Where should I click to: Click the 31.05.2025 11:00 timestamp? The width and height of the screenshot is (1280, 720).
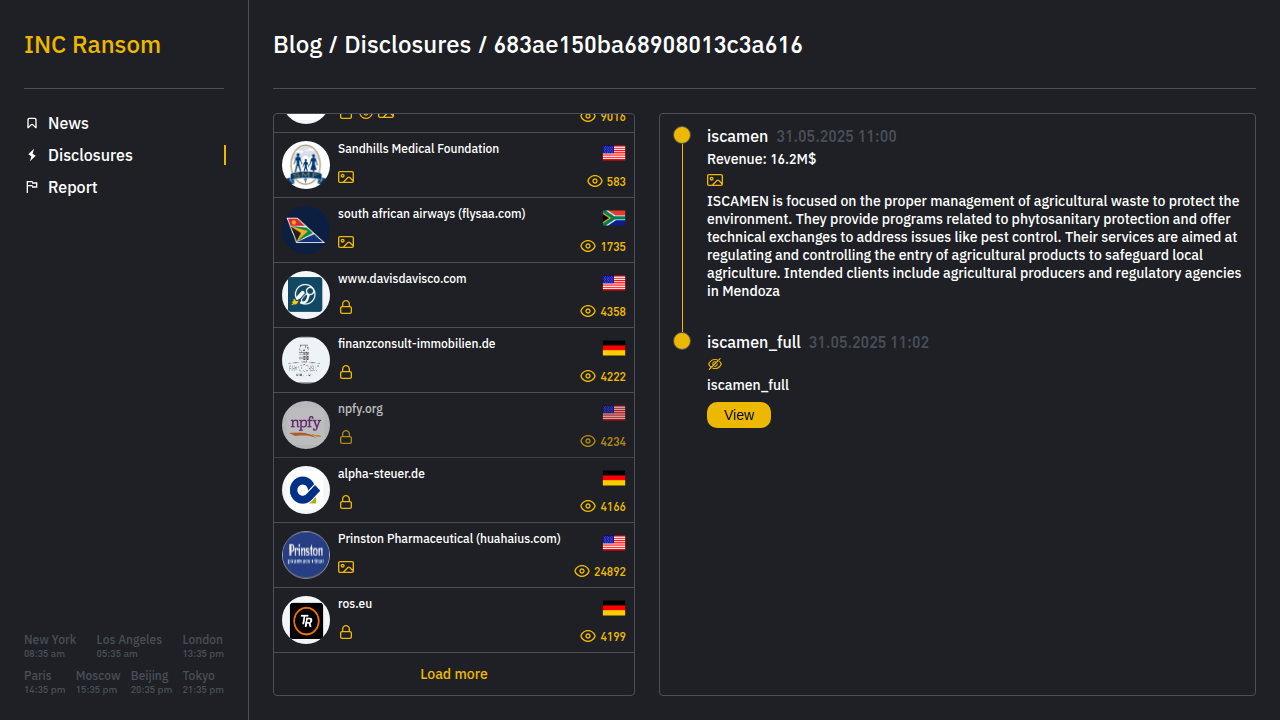pos(836,137)
